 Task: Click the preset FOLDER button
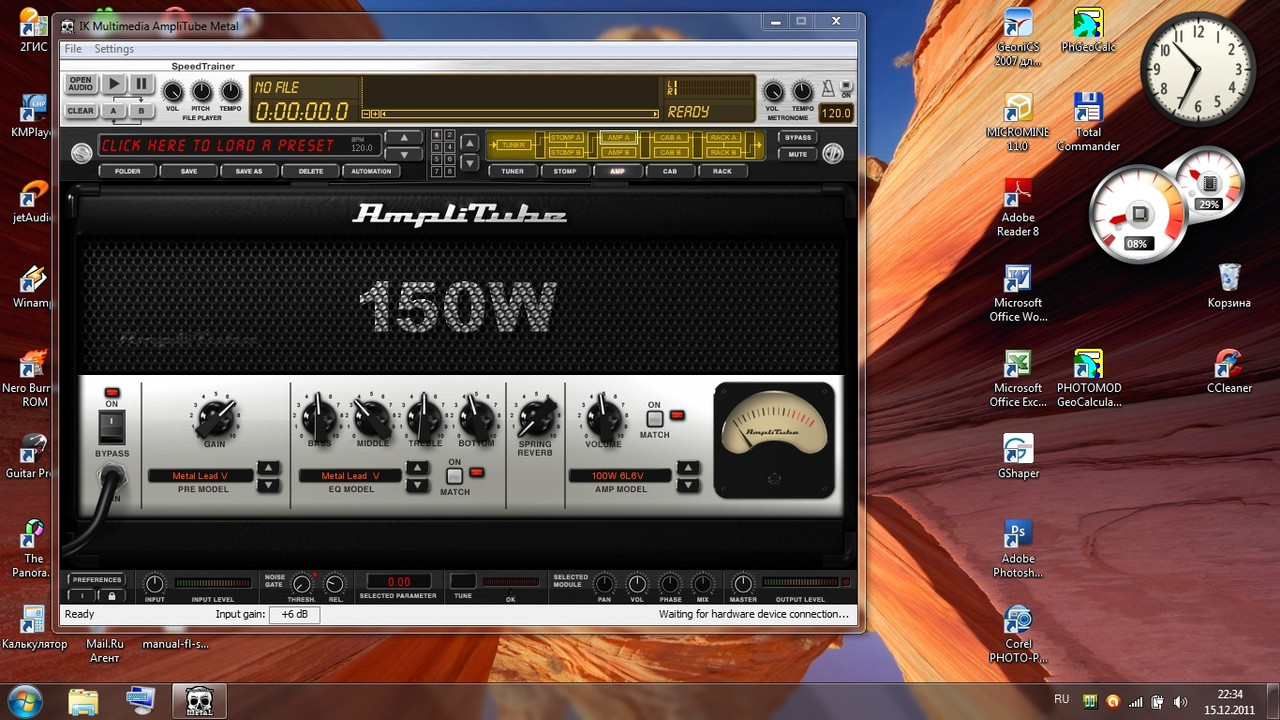(128, 171)
